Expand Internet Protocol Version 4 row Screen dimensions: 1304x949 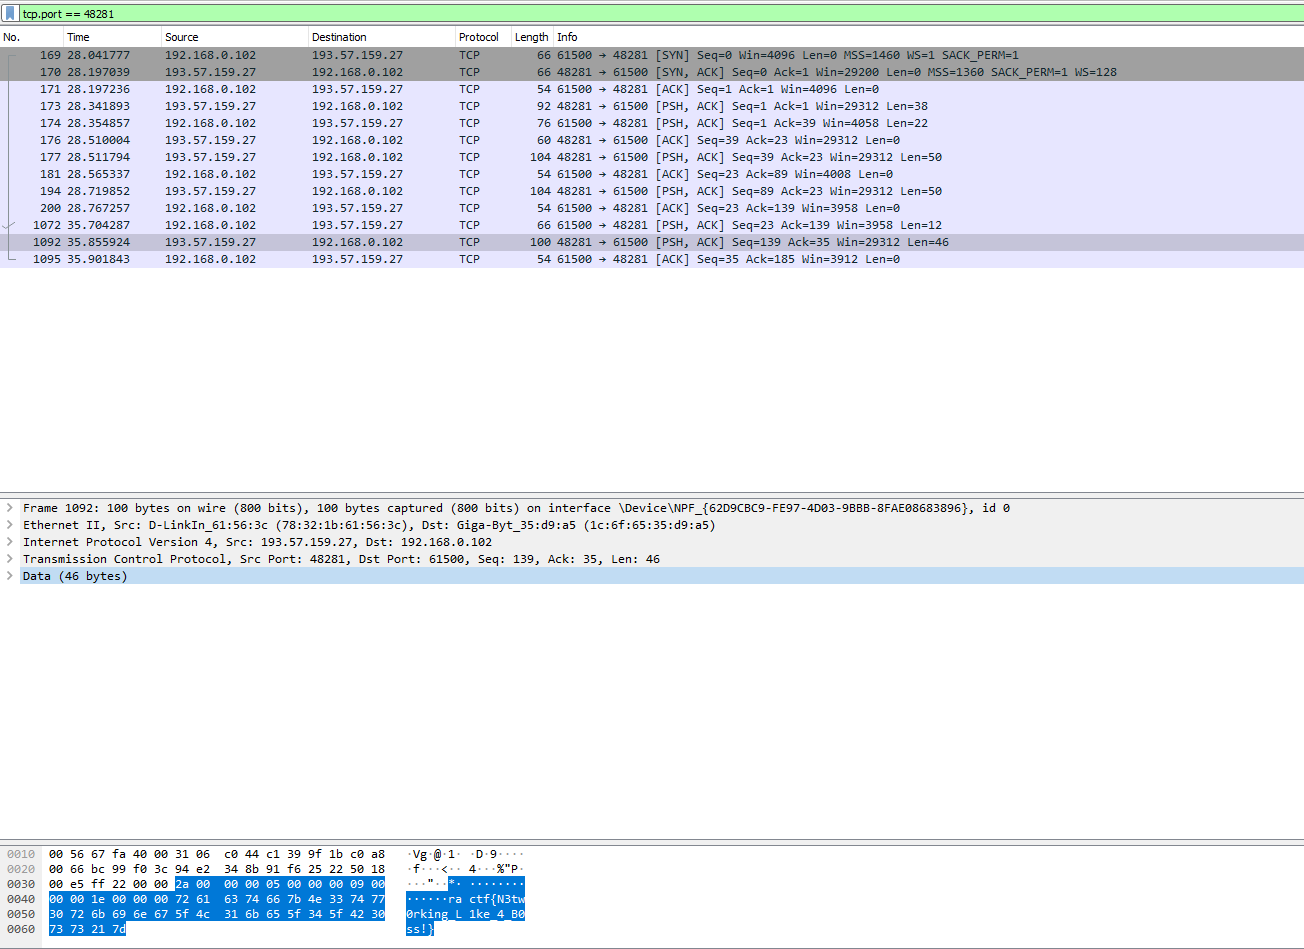click(x=10, y=542)
